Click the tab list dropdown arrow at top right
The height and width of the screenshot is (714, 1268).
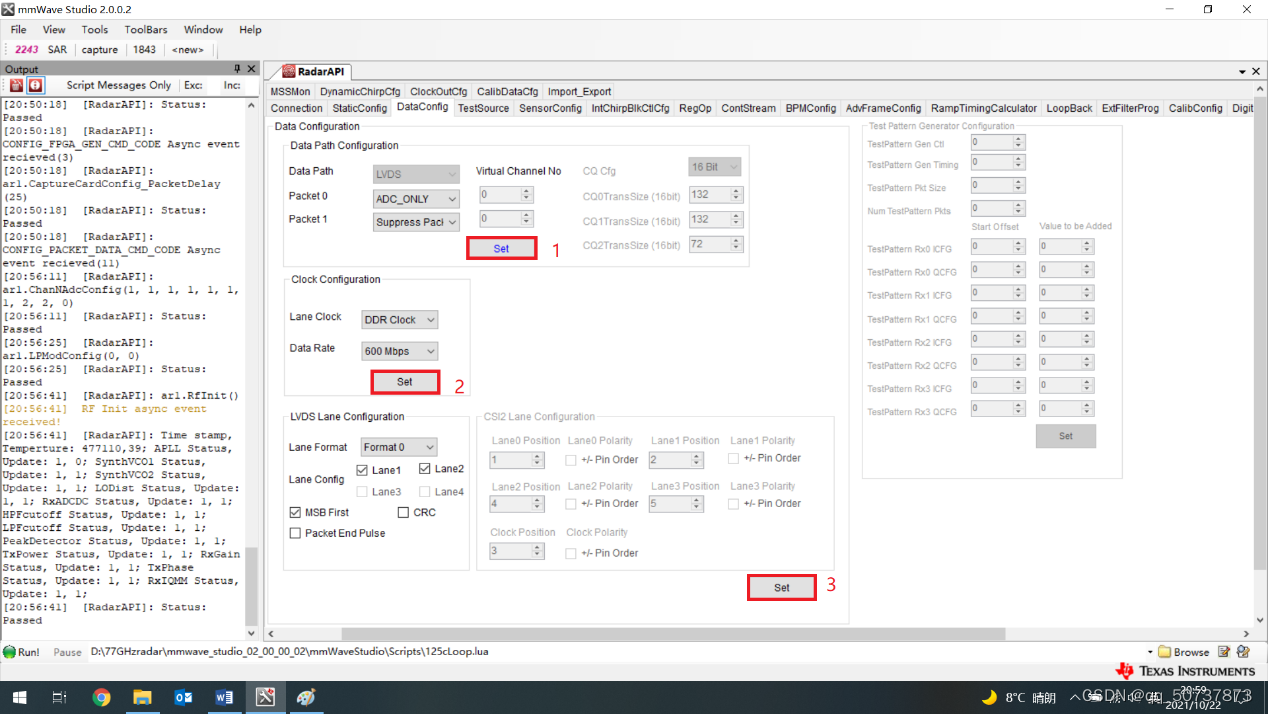pyautogui.click(x=1243, y=72)
